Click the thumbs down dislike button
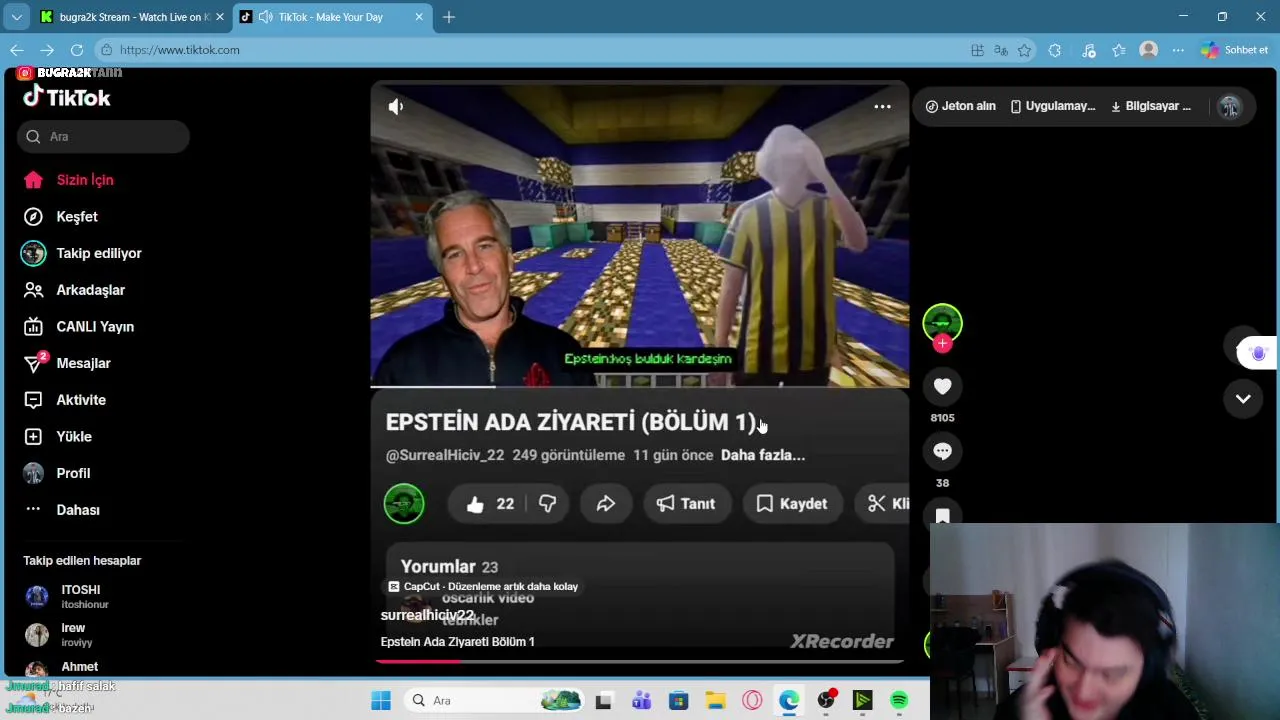This screenshot has height=720, width=1280. pyautogui.click(x=547, y=504)
